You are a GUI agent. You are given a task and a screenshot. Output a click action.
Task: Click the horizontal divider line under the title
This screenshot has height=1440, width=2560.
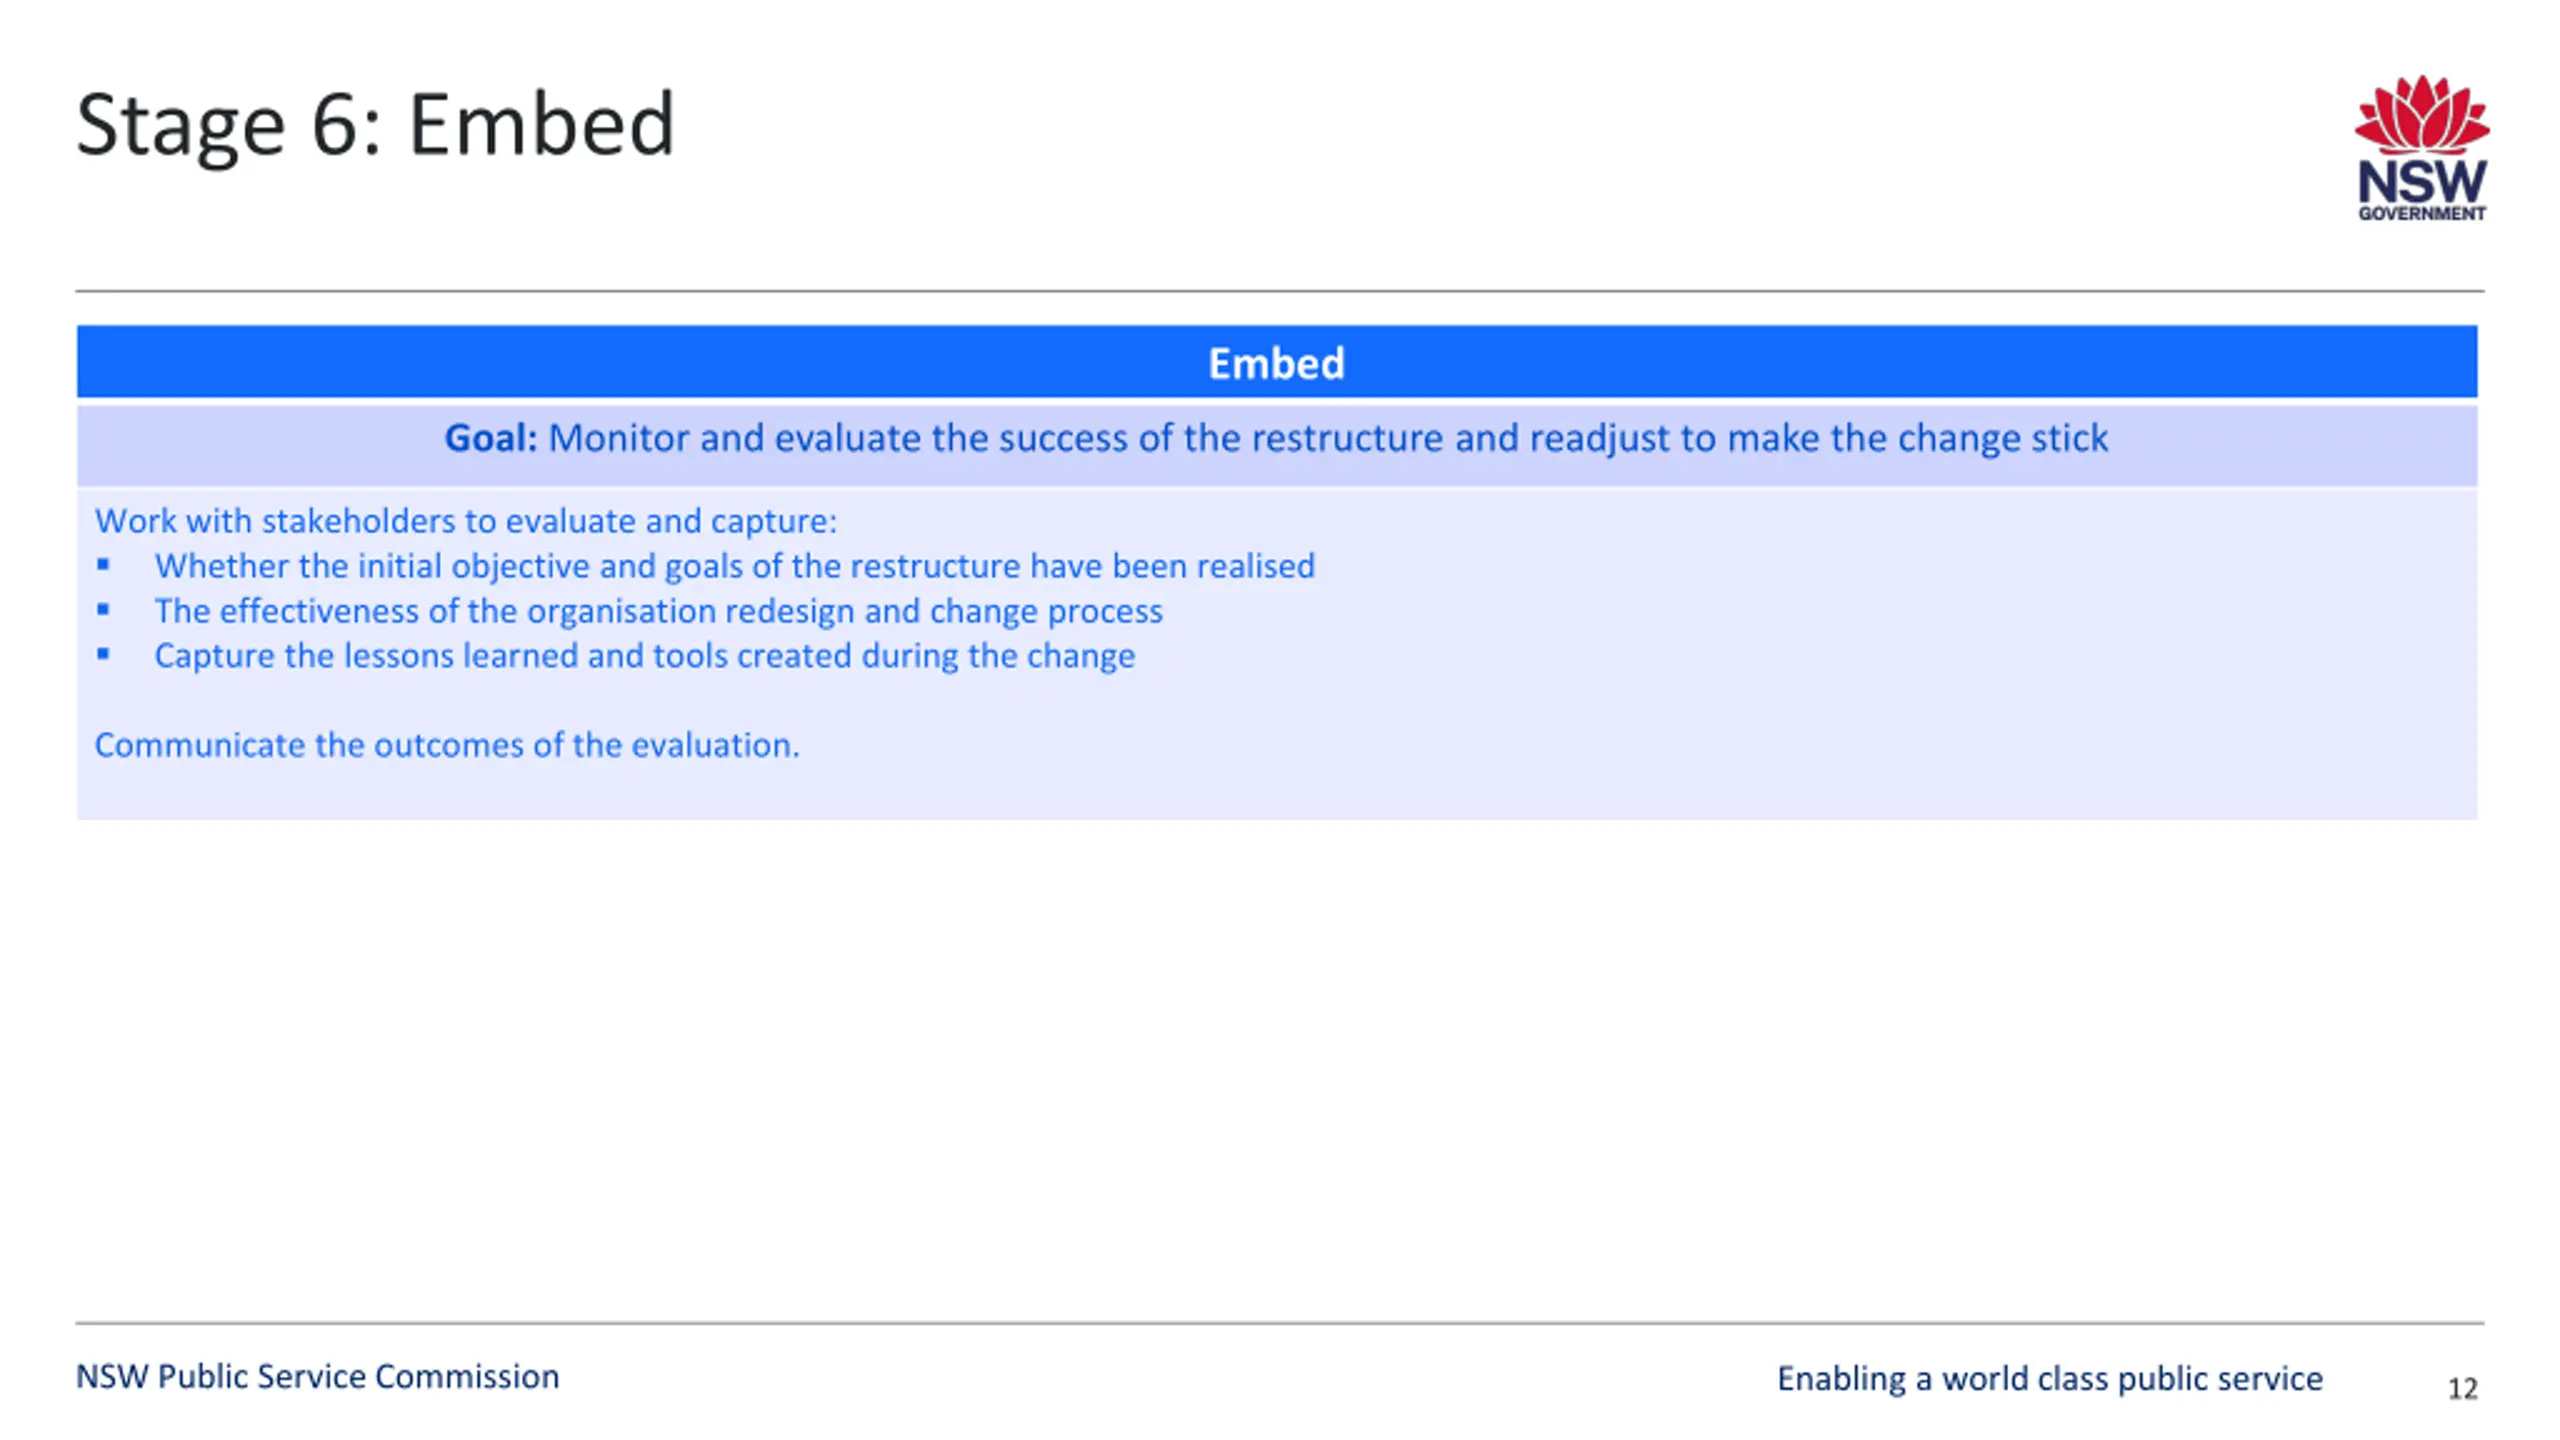1280,291
